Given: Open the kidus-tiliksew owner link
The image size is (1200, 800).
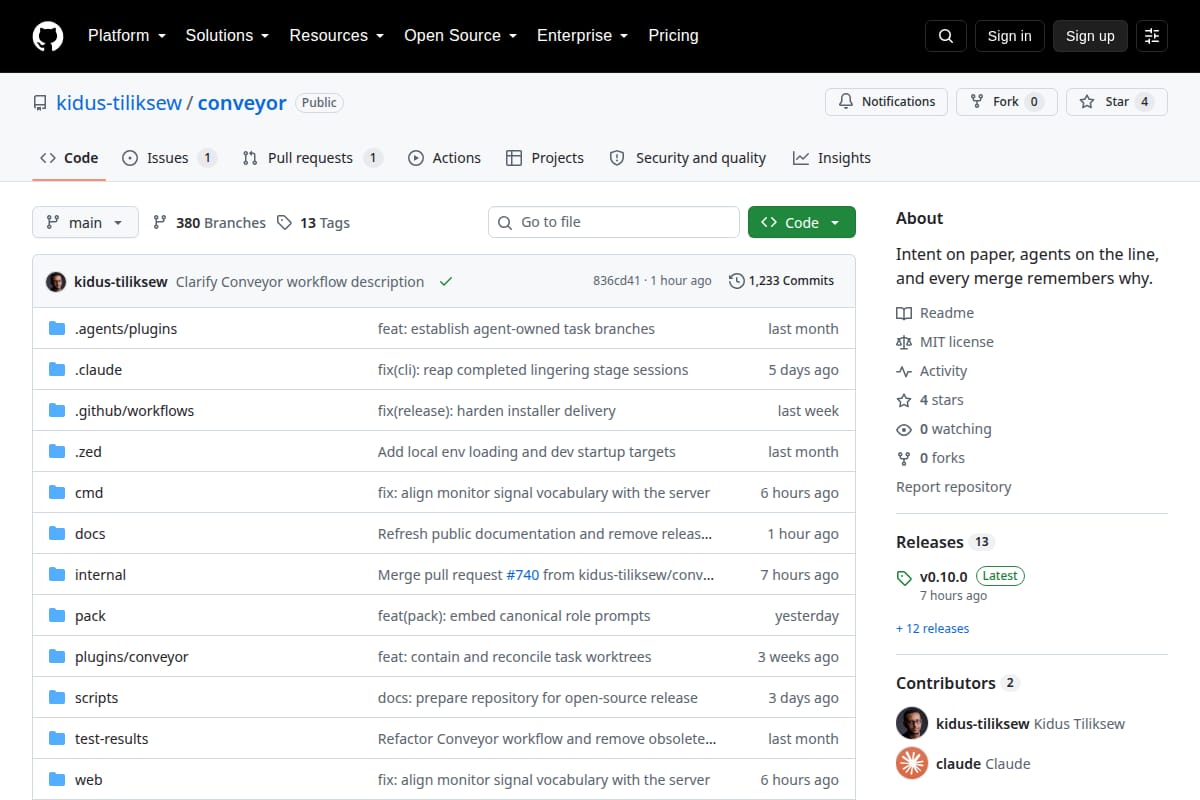Looking at the screenshot, I should pyautogui.click(x=119, y=103).
